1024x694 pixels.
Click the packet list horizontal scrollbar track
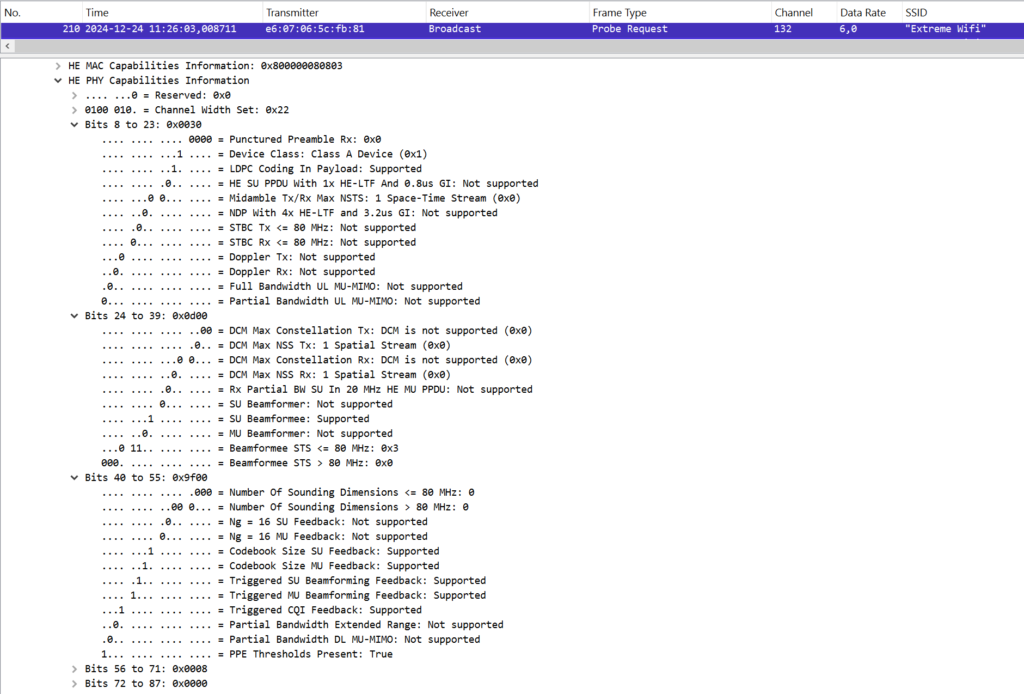[519, 46]
